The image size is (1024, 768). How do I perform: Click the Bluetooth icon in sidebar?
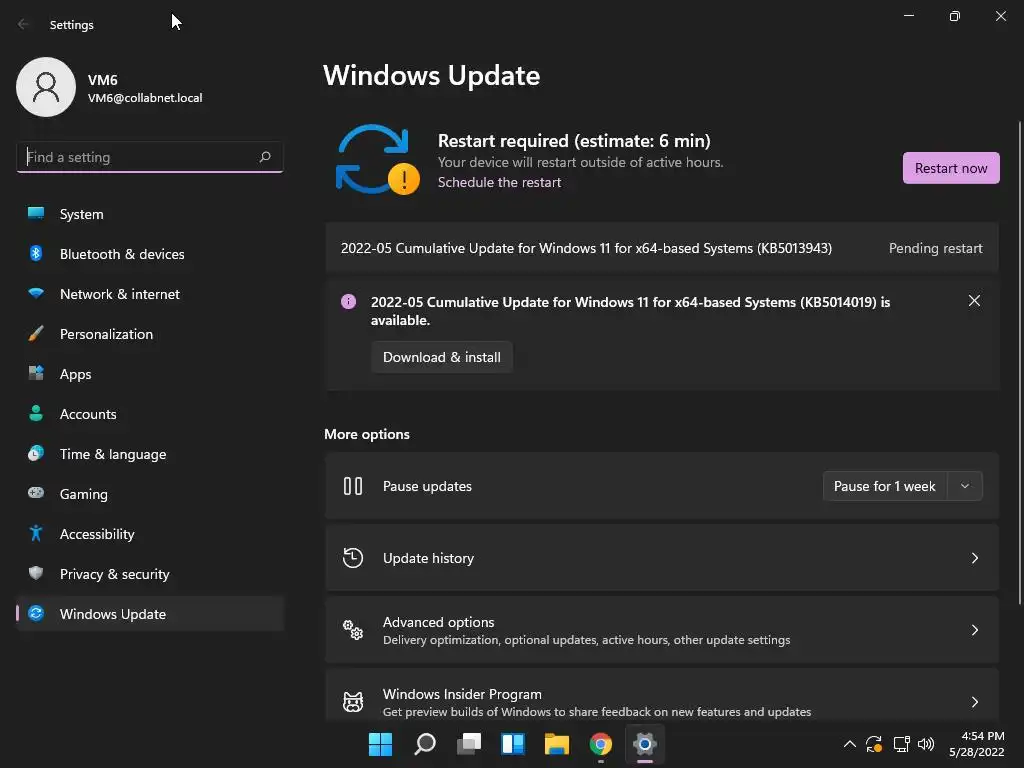pyautogui.click(x=36, y=253)
